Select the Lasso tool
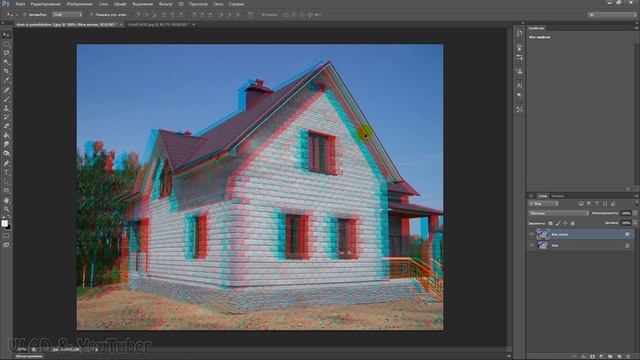Screen dimensions: 640x360 (6, 53)
